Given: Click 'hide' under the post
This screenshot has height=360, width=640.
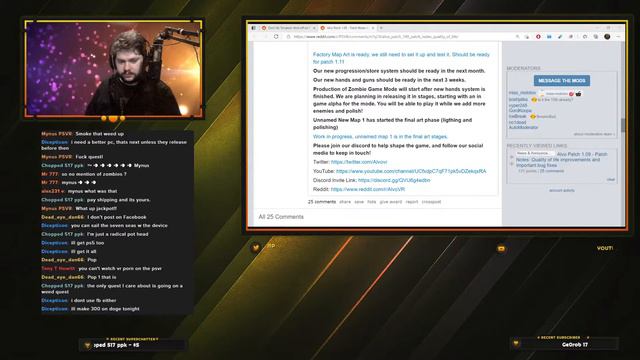Looking at the screenshot, I should (x=371, y=202).
